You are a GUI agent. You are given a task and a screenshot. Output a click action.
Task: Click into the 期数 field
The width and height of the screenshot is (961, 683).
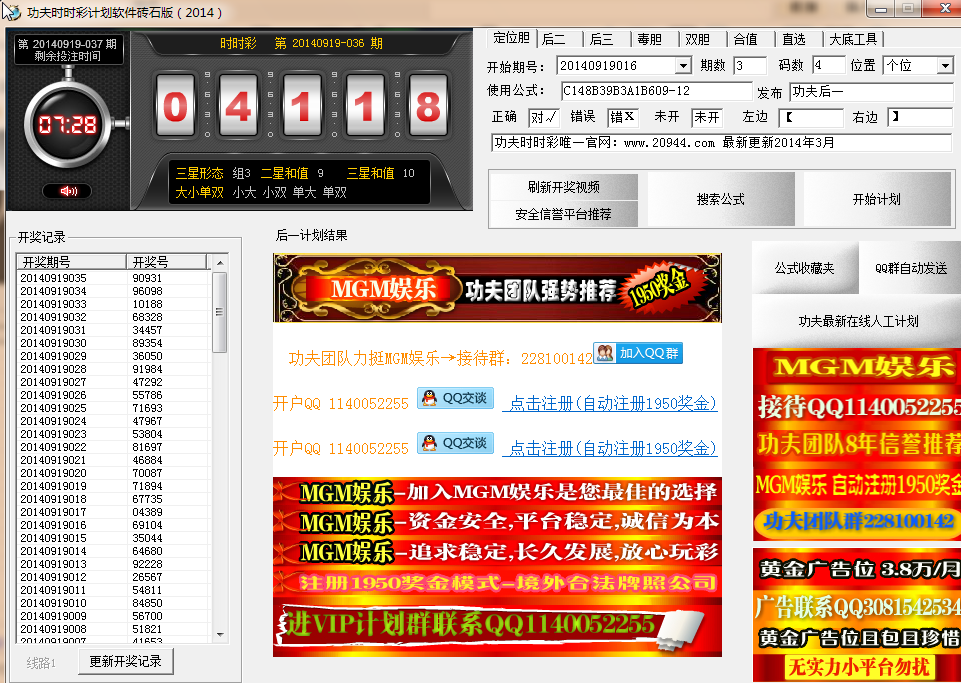750,66
